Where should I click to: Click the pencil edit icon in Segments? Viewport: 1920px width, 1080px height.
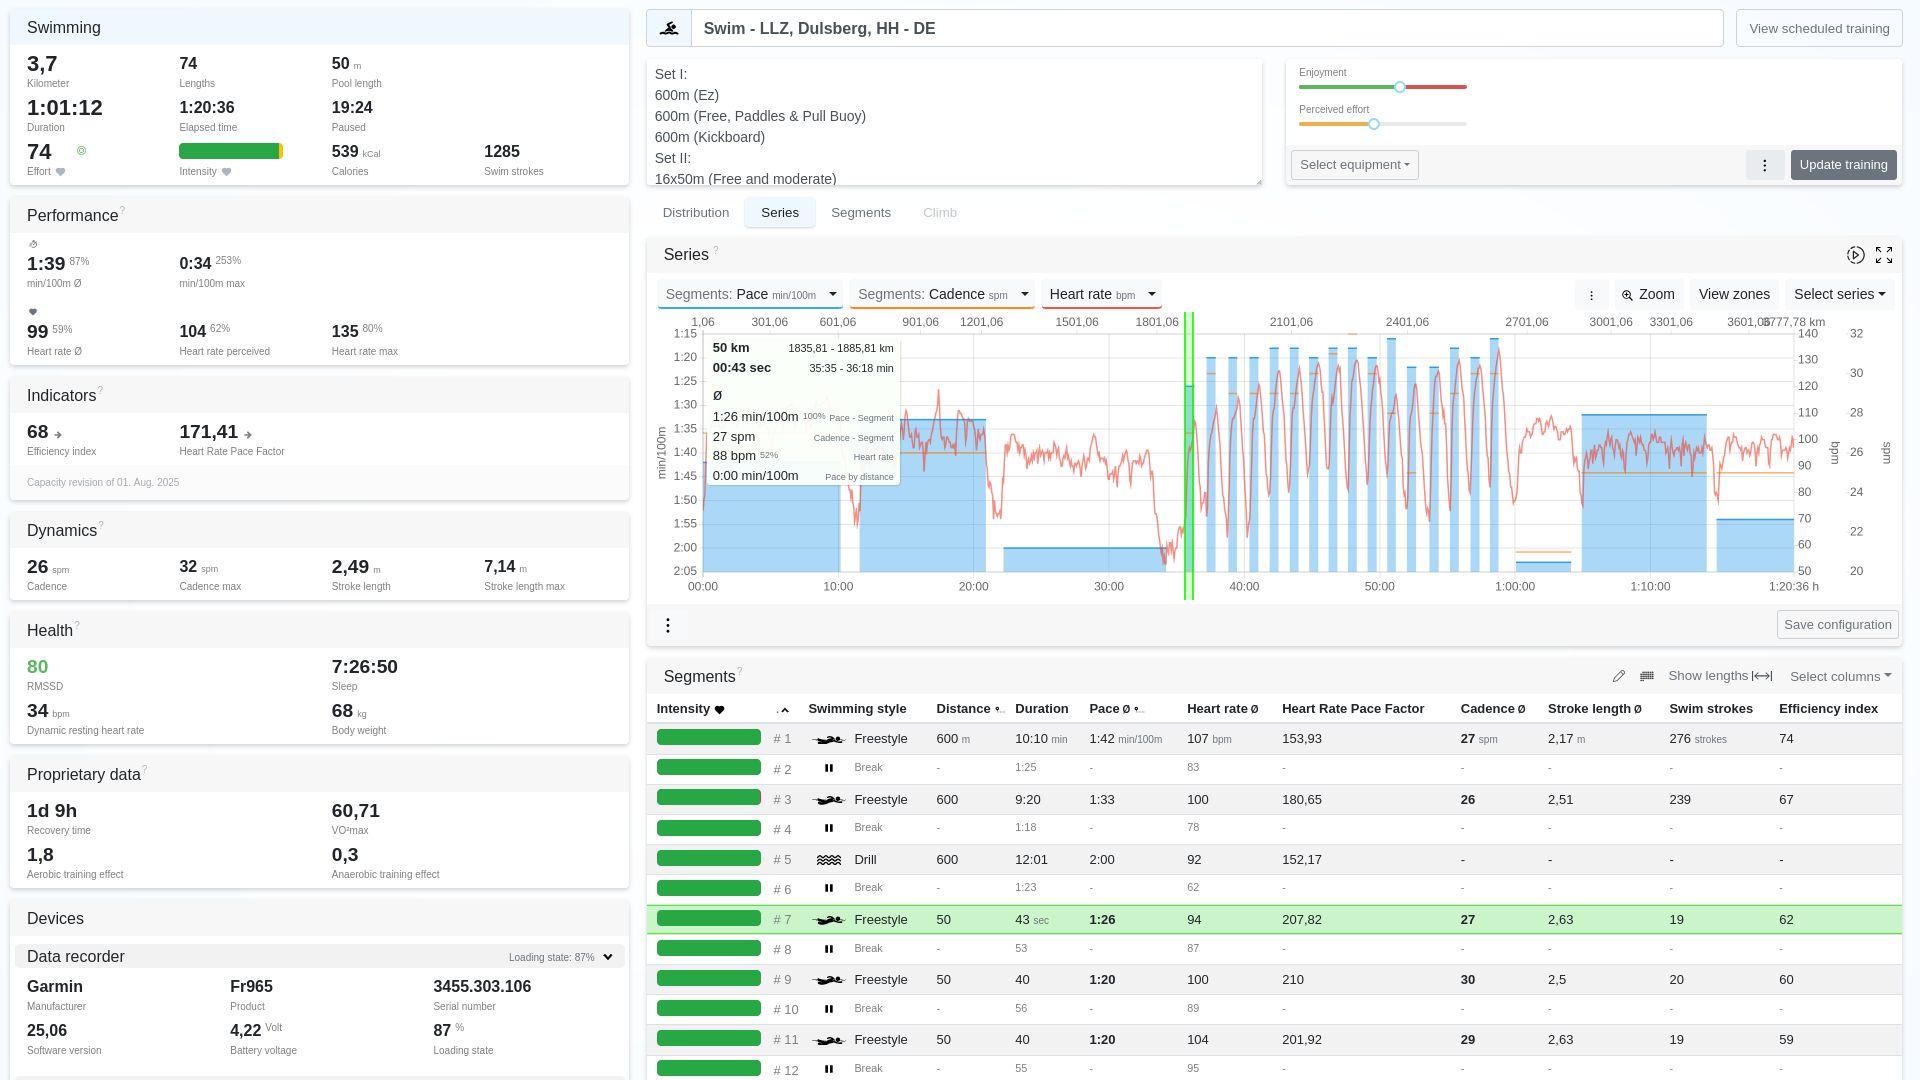1619,676
